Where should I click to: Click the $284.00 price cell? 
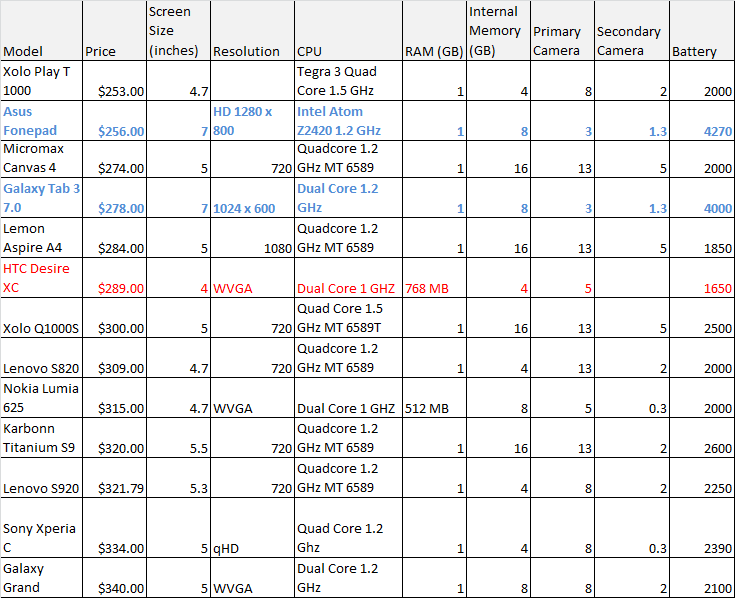114,238
